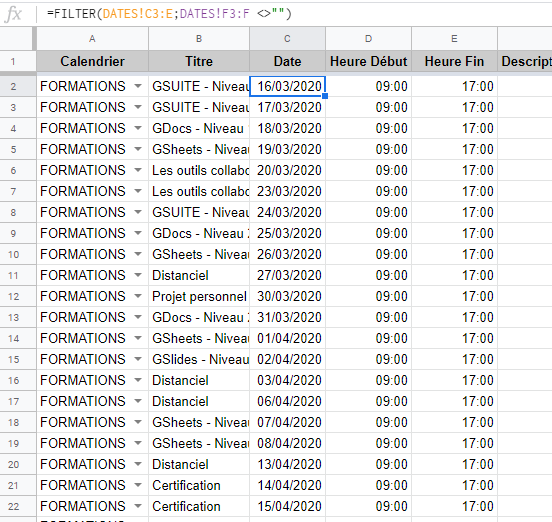The width and height of the screenshot is (552, 522).
Task: Select column C header
Action: pos(287,38)
